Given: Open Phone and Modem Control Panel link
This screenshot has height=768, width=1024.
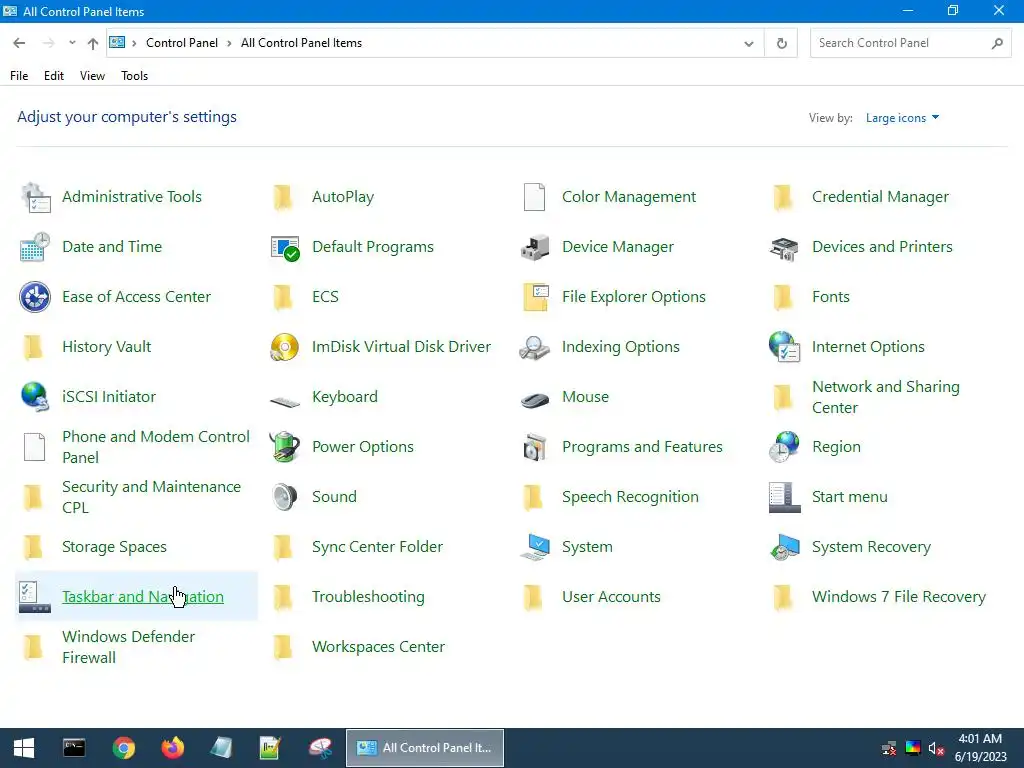Looking at the screenshot, I should [x=155, y=447].
